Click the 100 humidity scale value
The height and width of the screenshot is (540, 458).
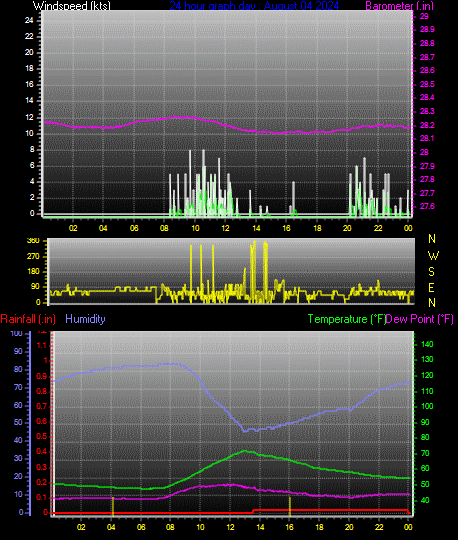[17, 333]
